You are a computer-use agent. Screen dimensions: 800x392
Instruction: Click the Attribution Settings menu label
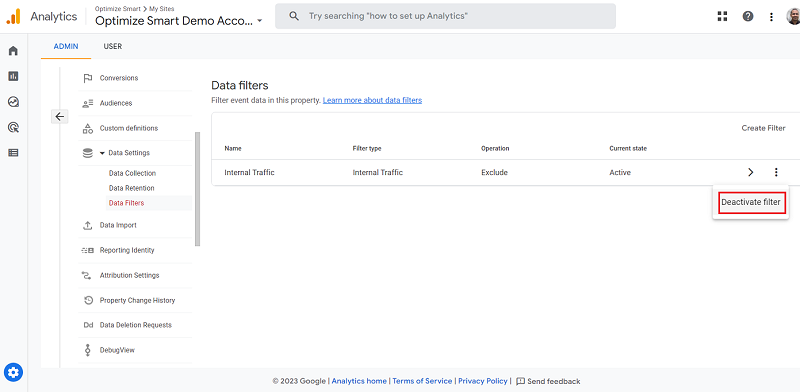[x=130, y=276]
